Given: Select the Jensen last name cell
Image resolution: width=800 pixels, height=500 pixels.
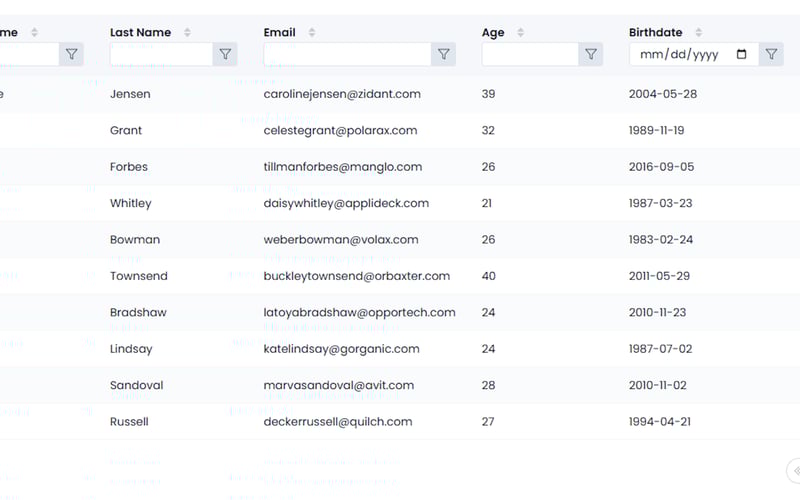Looking at the screenshot, I should coord(130,94).
